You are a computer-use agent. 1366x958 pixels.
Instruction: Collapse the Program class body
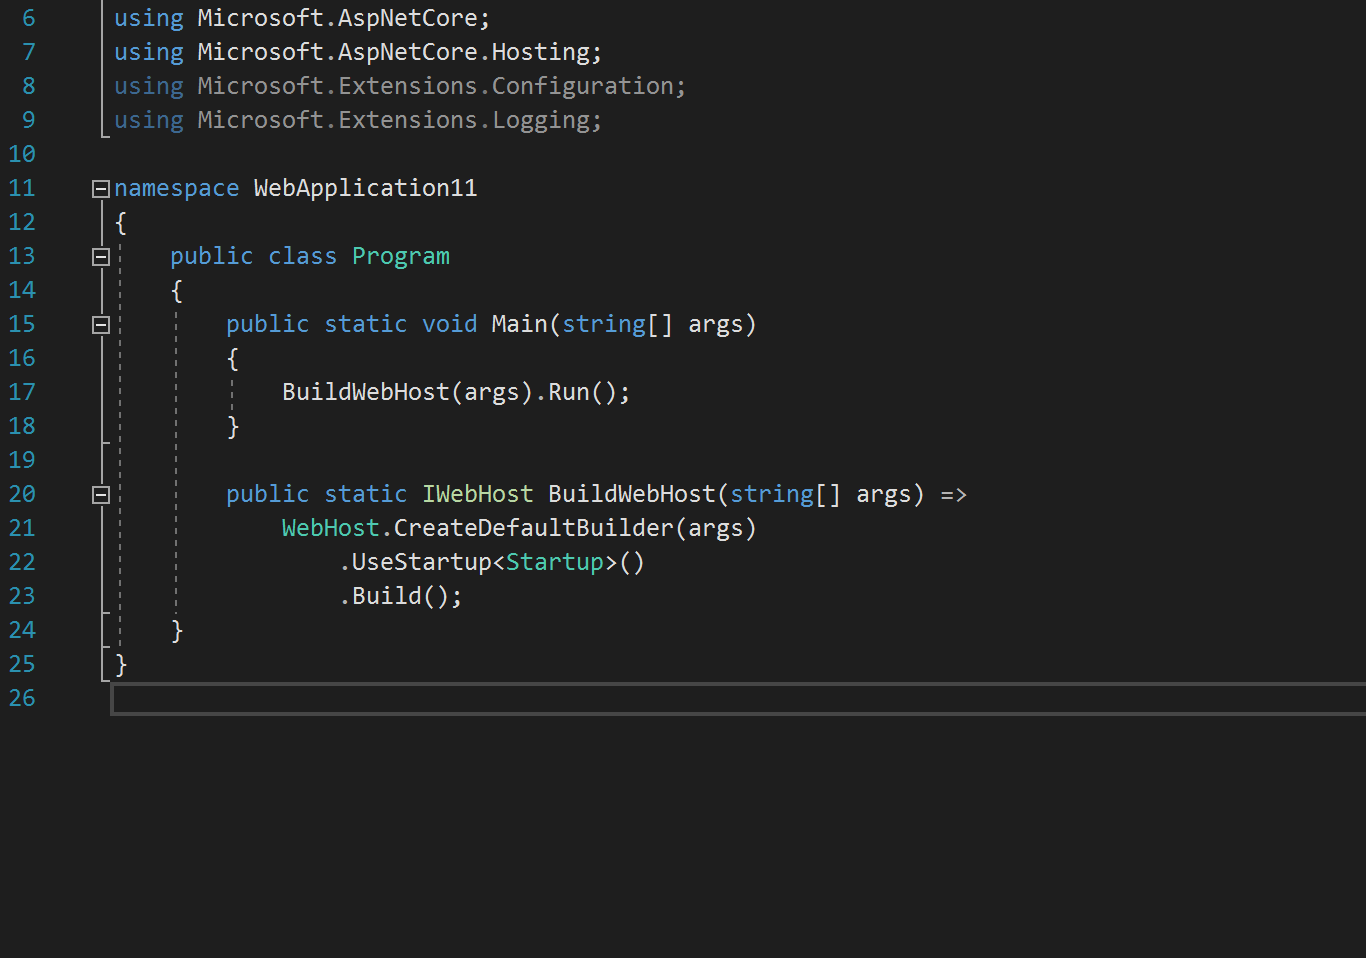99,255
